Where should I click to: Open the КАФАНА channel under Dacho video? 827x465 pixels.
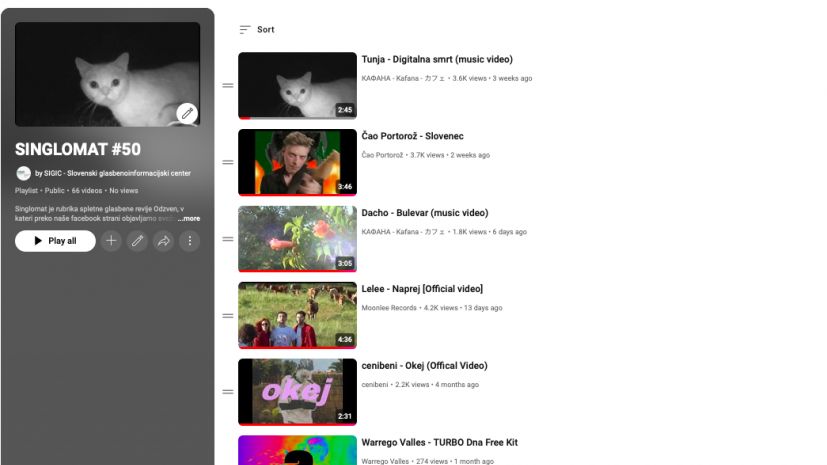[403, 232]
